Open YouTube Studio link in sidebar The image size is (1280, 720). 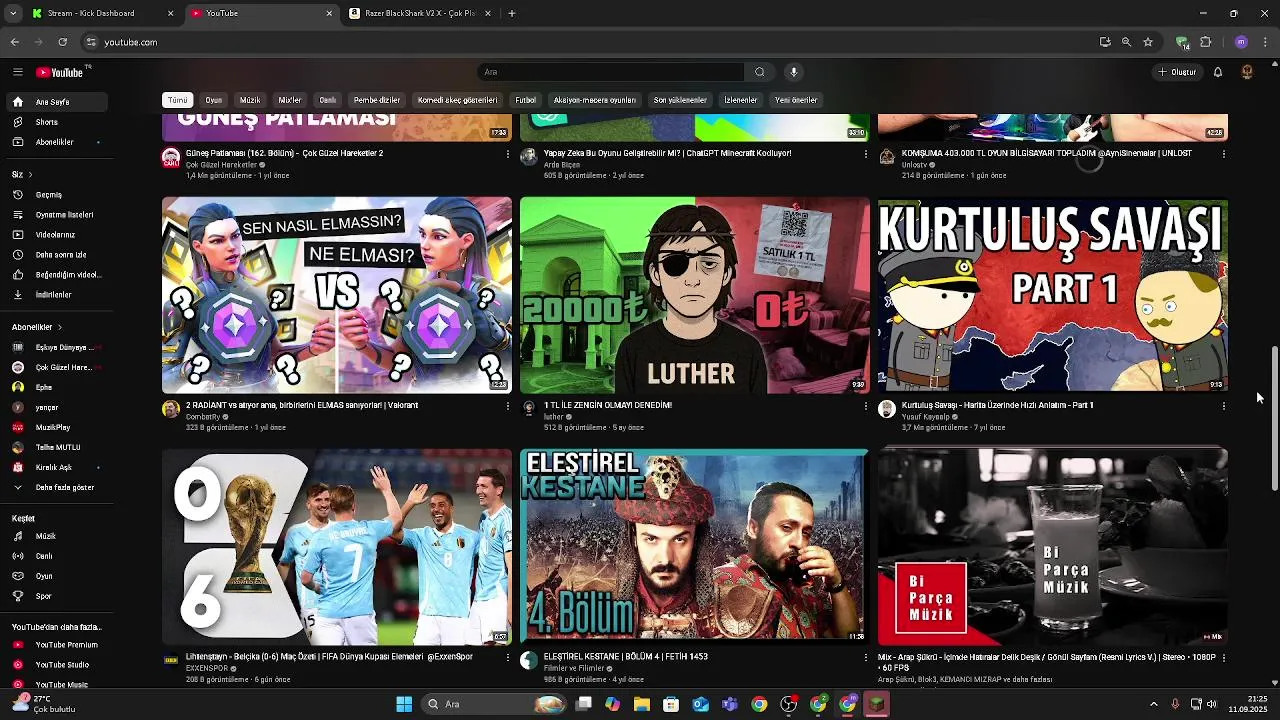[58, 665]
